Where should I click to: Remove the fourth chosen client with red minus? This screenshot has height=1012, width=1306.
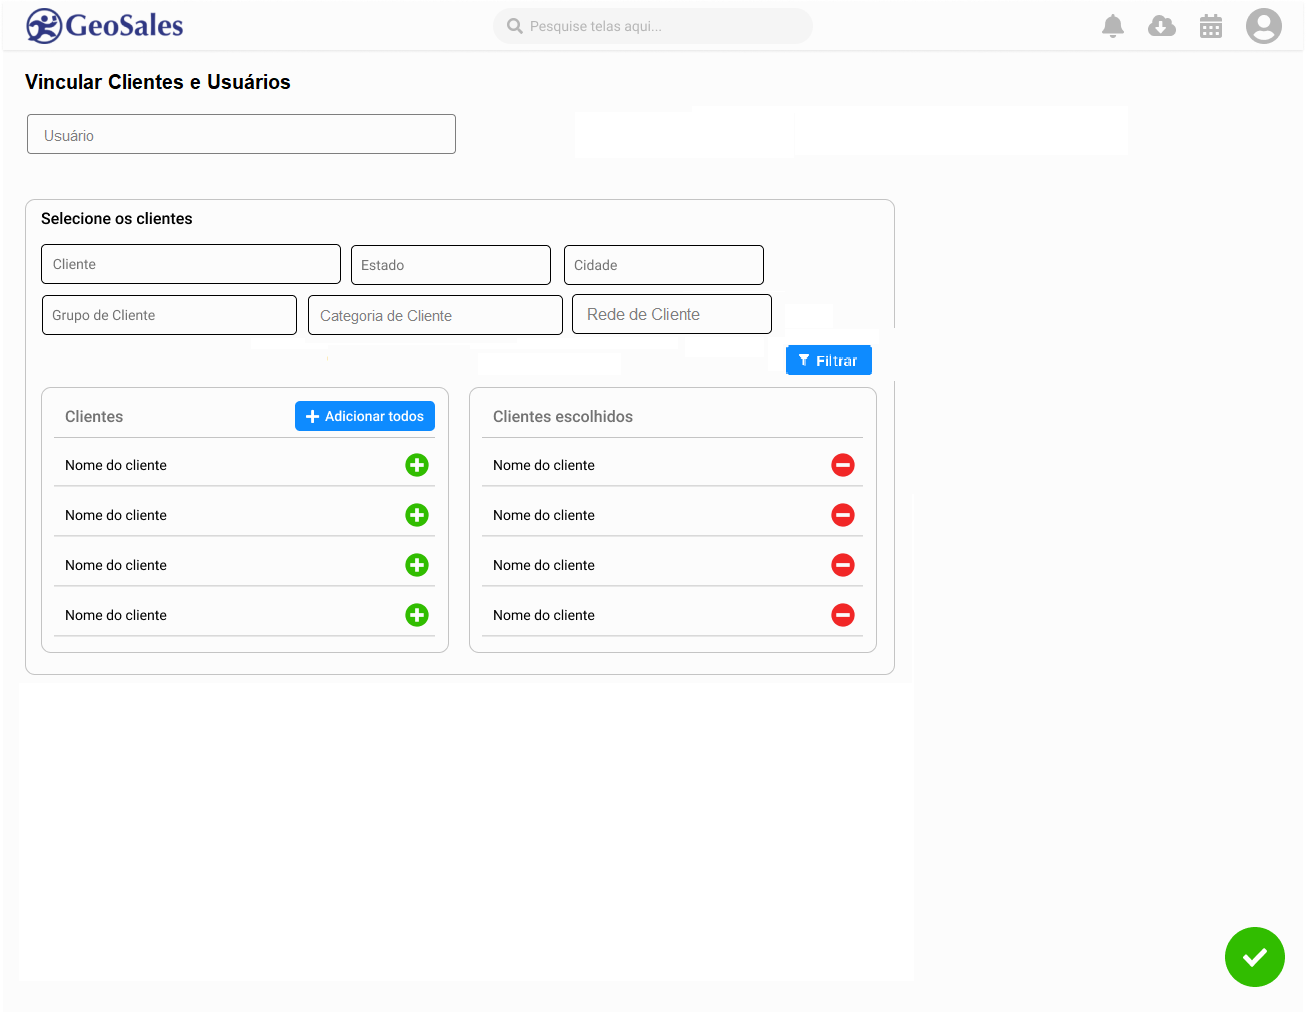pyautogui.click(x=843, y=615)
